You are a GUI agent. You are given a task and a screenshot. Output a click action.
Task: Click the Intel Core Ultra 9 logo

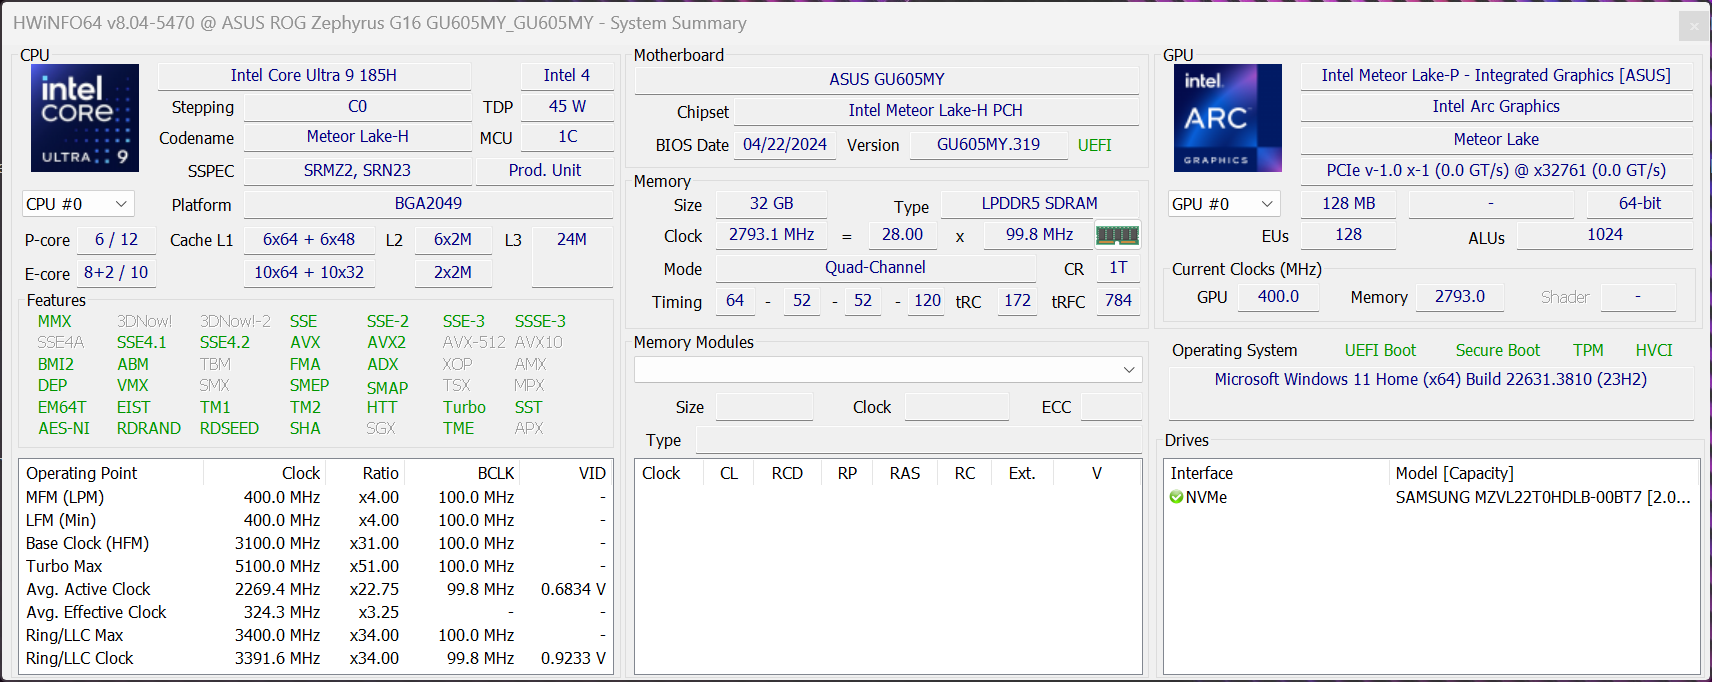[x=85, y=118]
